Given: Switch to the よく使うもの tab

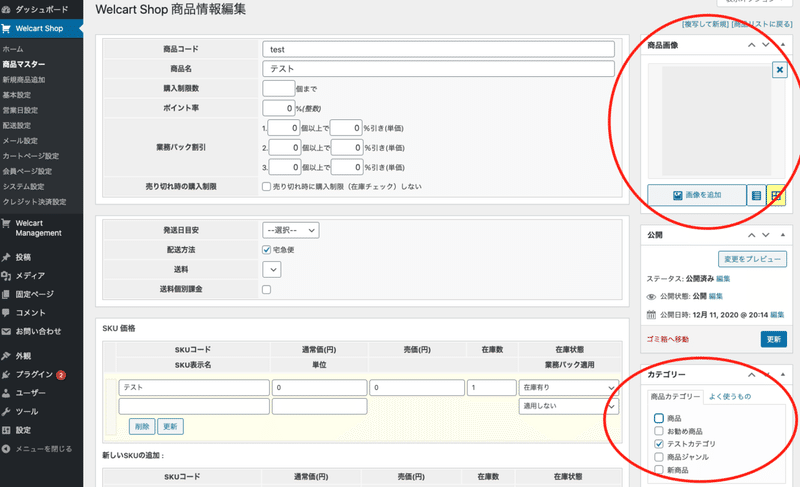Looking at the screenshot, I should (730, 397).
